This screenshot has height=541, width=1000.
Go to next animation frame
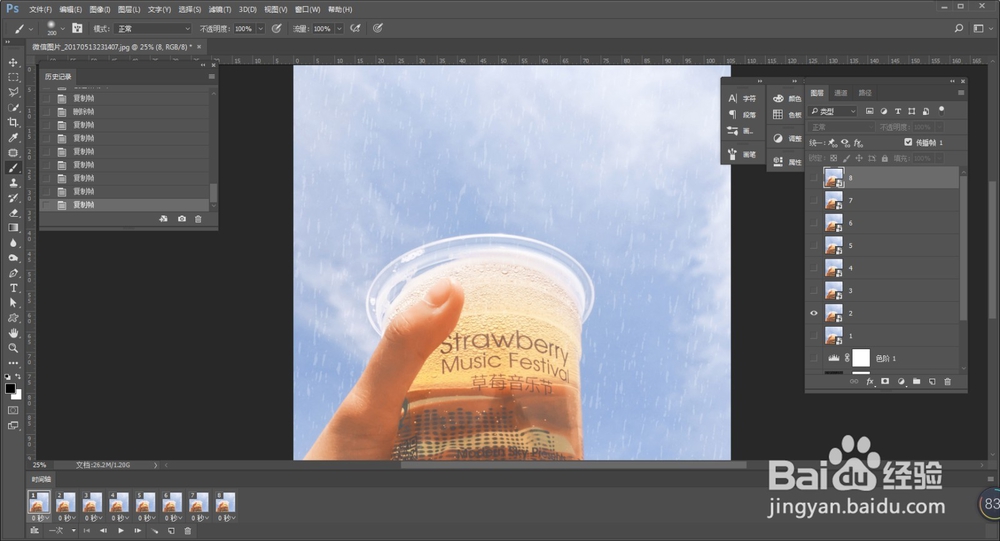137,531
